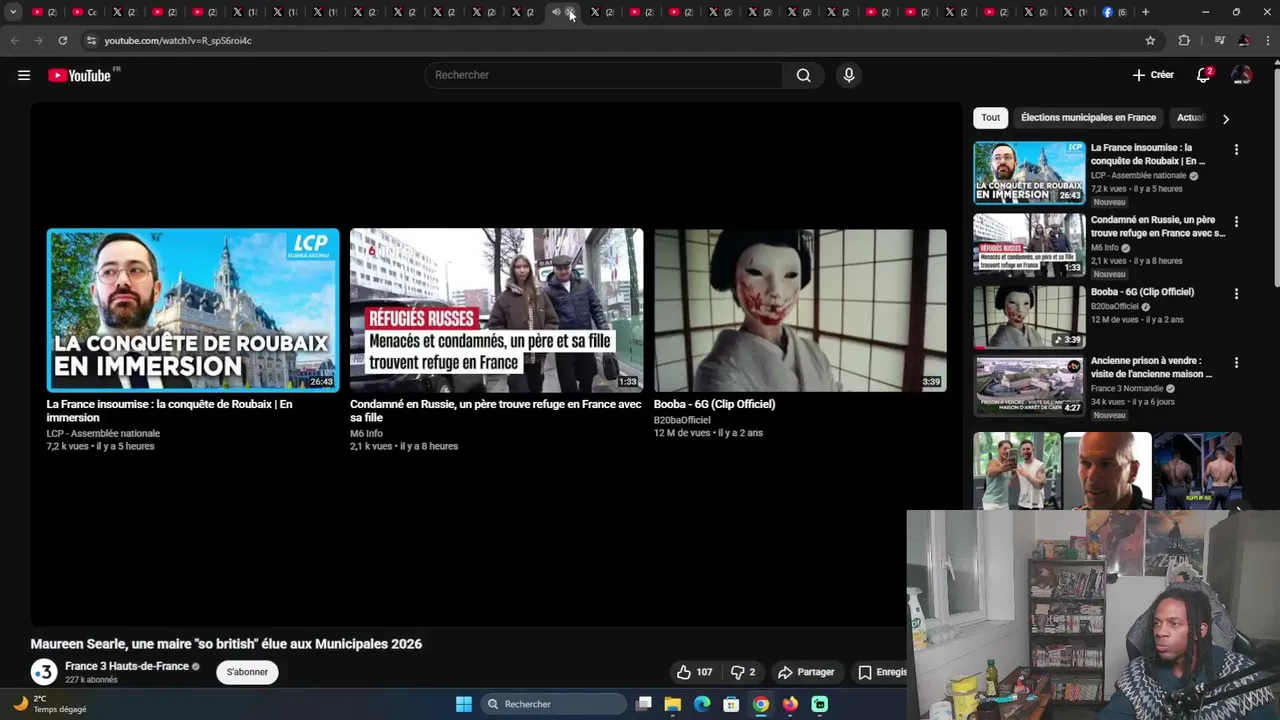Open options for Condamné en Russie sidebar video

pos(1236,221)
